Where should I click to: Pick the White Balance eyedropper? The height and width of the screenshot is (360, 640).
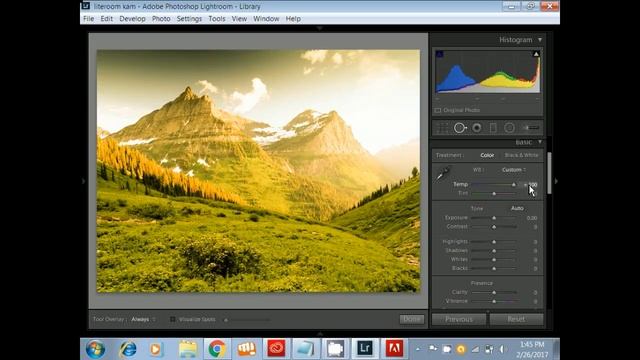pyautogui.click(x=442, y=174)
